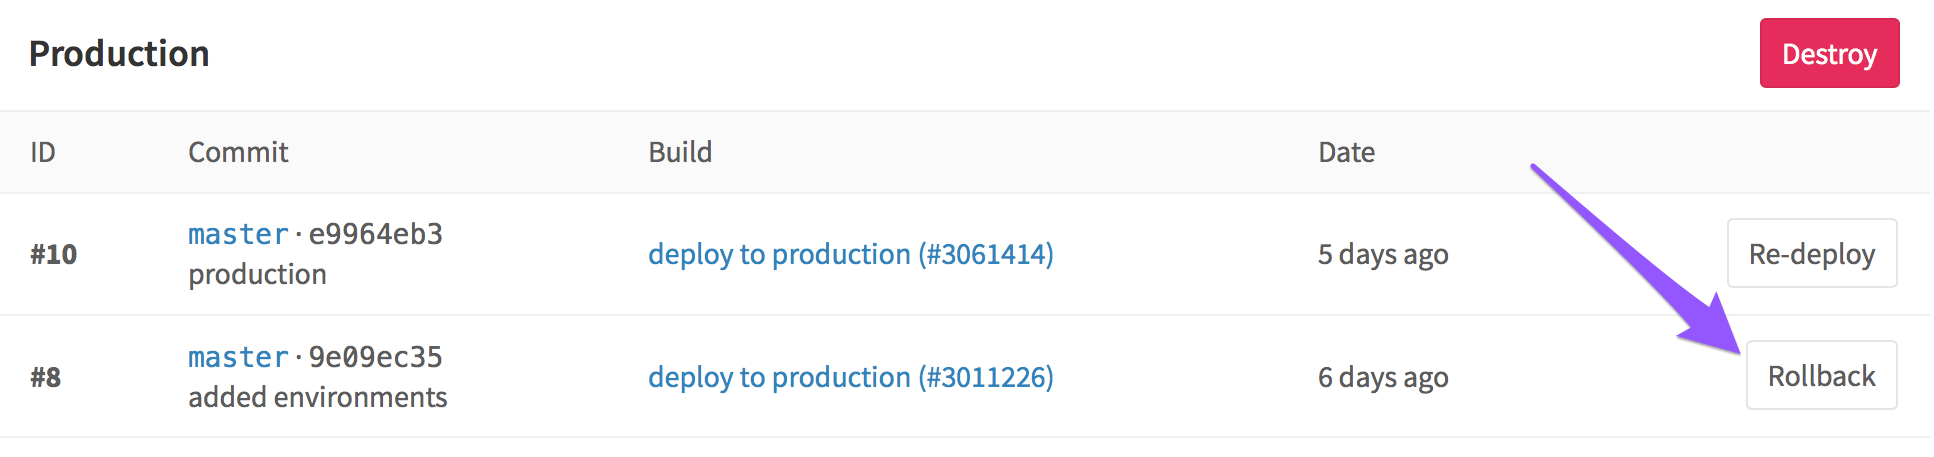Viewport: 1934px width, 457px height.
Task: Click the ID column header
Action: pyautogui.click(x=43, y=152)
